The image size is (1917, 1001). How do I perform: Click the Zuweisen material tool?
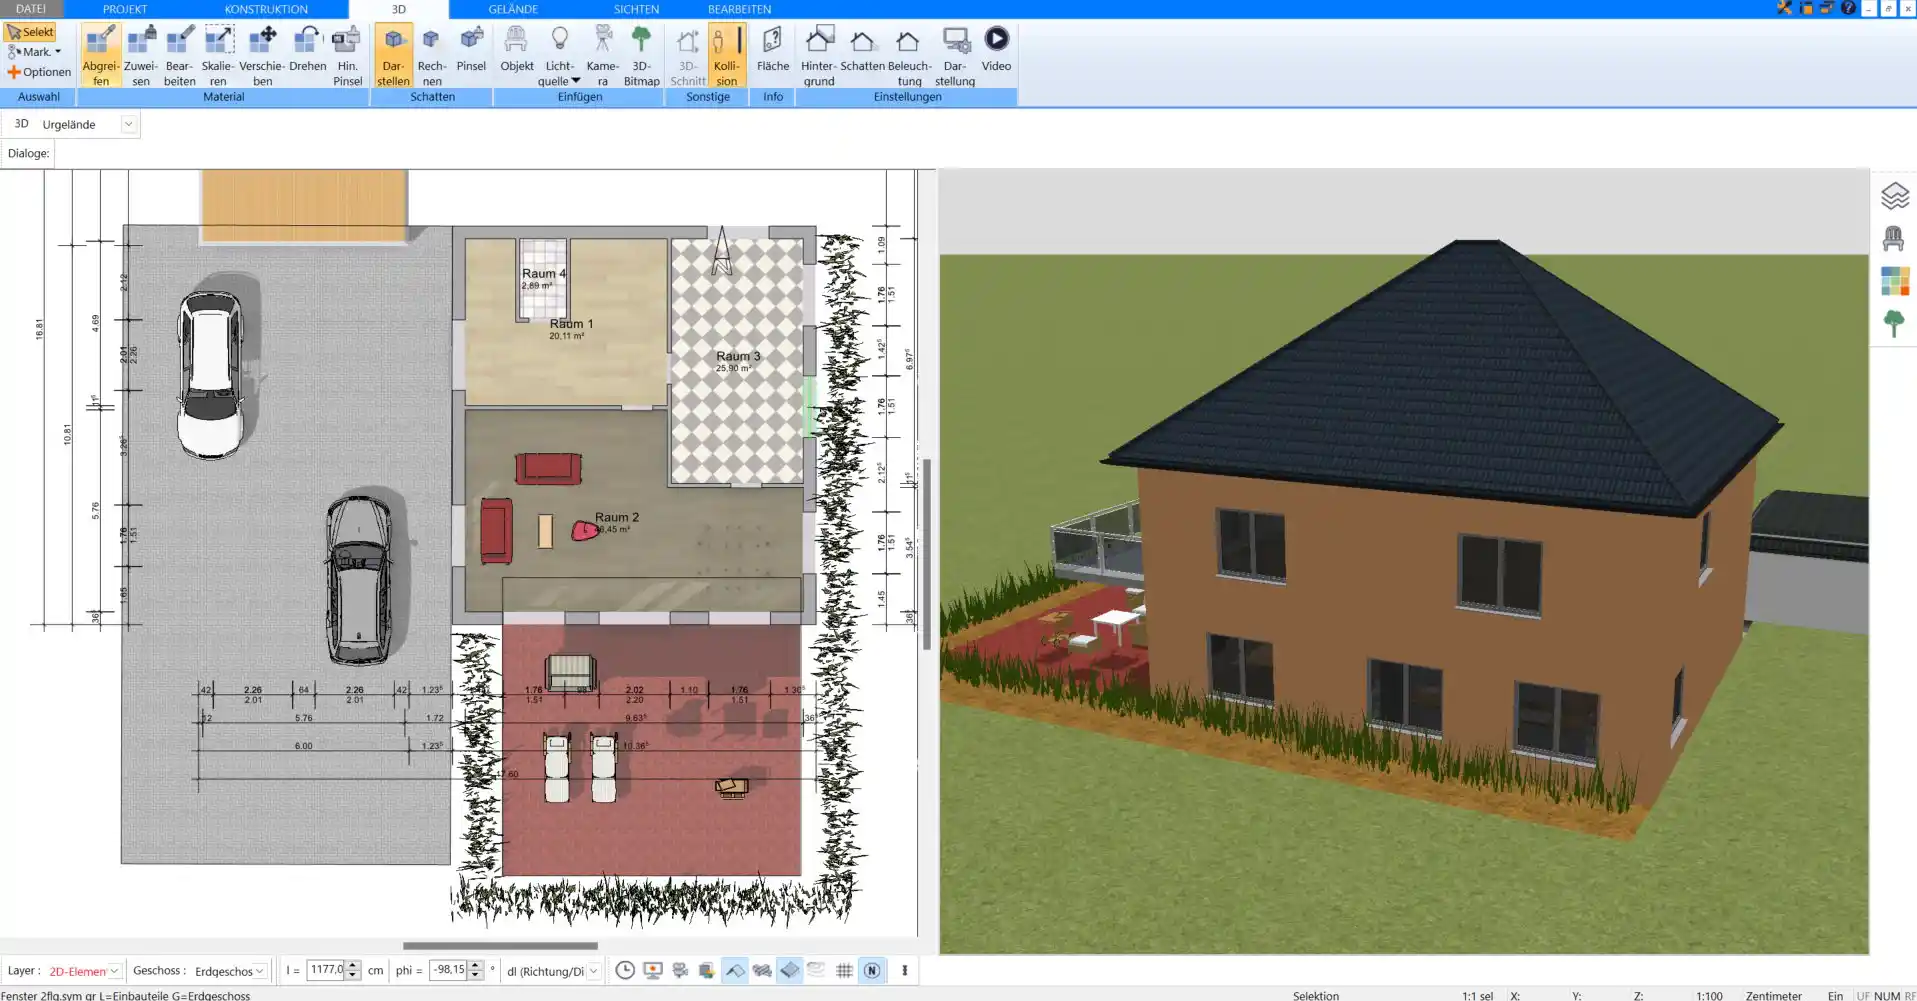tap(140, 56)
